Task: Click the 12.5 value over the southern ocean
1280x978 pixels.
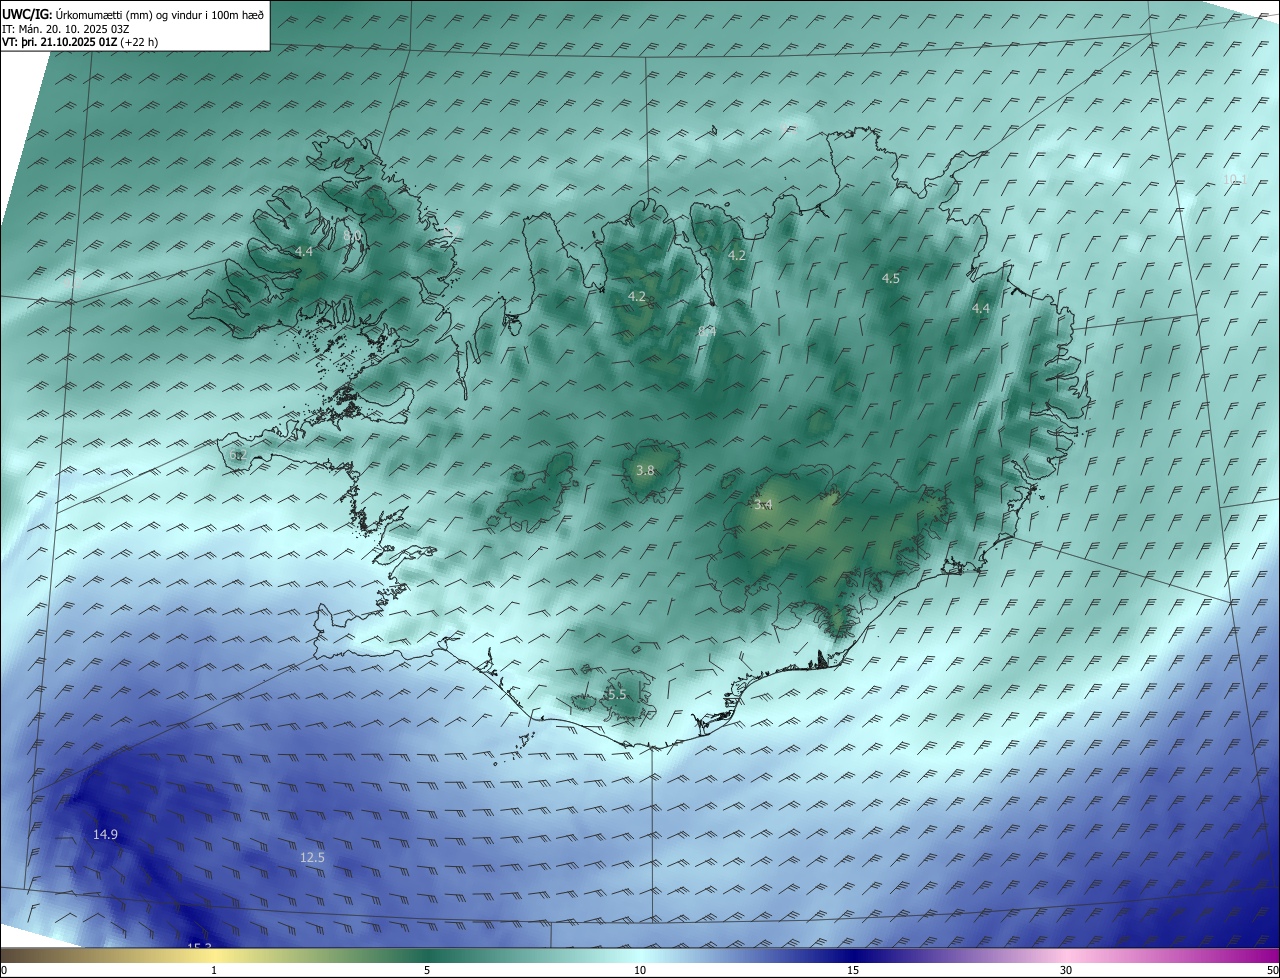Action: coord(312,858)
